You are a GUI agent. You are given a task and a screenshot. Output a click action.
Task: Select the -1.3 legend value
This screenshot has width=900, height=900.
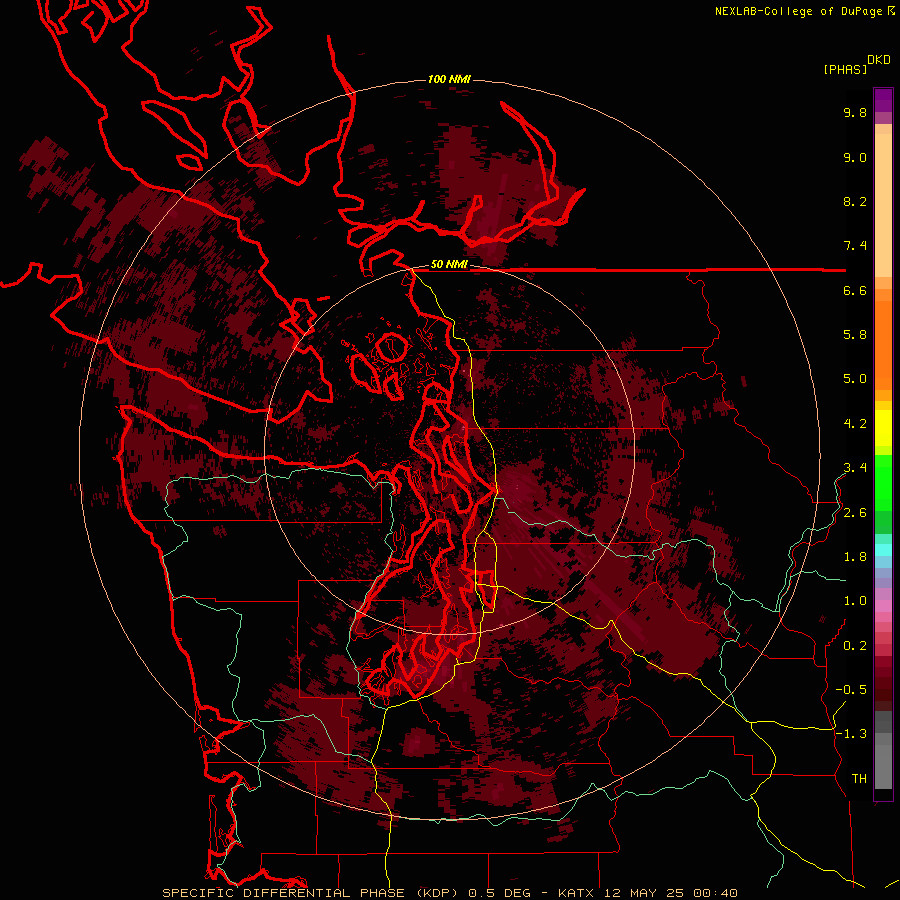point(851,734)
